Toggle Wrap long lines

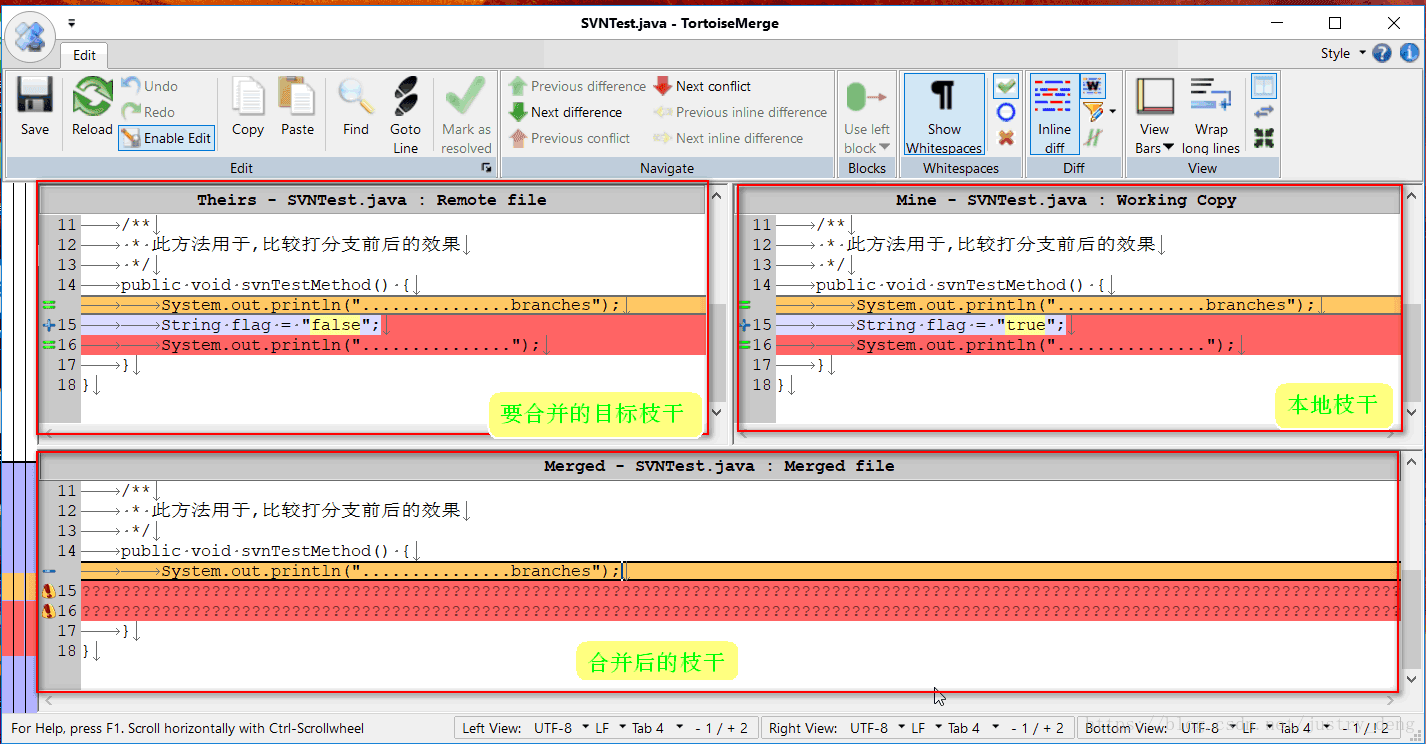[x=1211, y=115]
